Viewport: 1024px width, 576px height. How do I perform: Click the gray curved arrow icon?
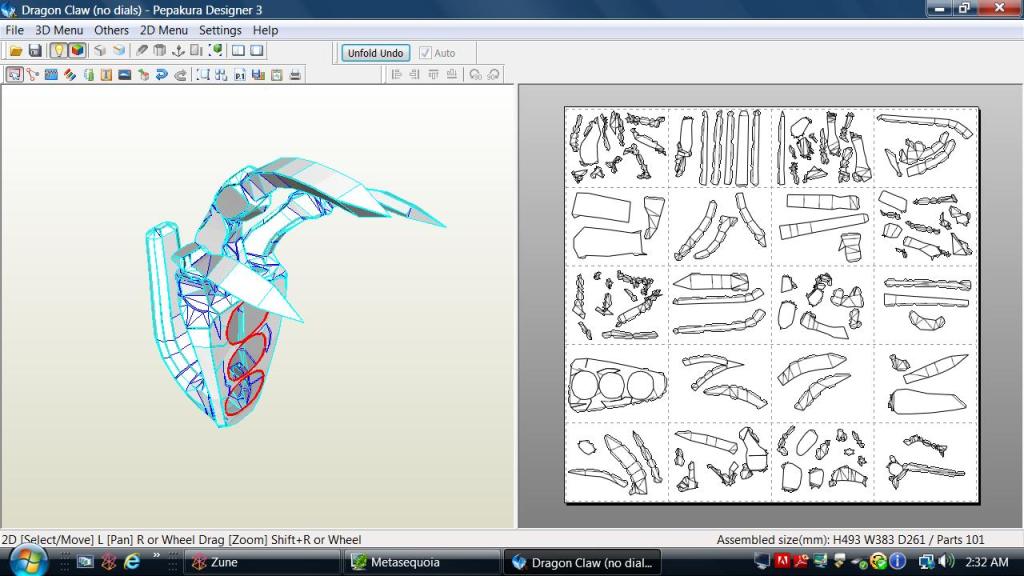point(180,74)
